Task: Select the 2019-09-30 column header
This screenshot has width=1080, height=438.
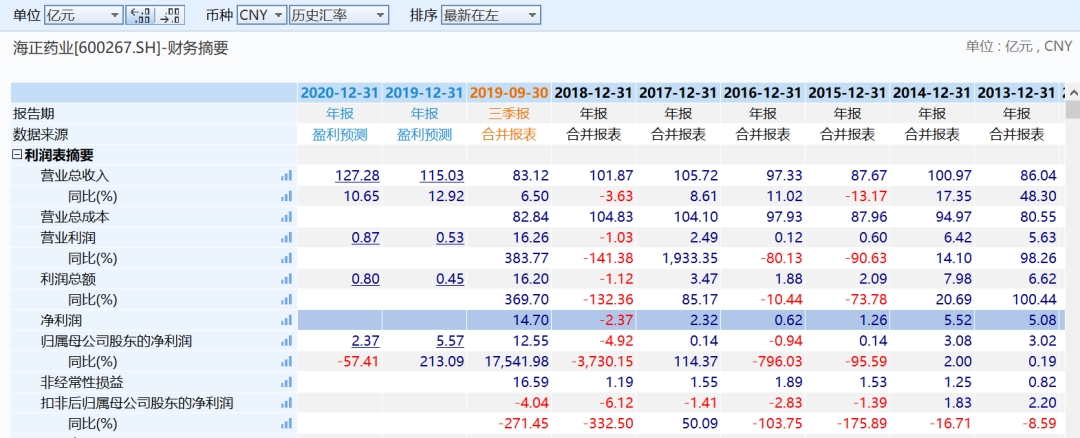Action: point(509,92)
